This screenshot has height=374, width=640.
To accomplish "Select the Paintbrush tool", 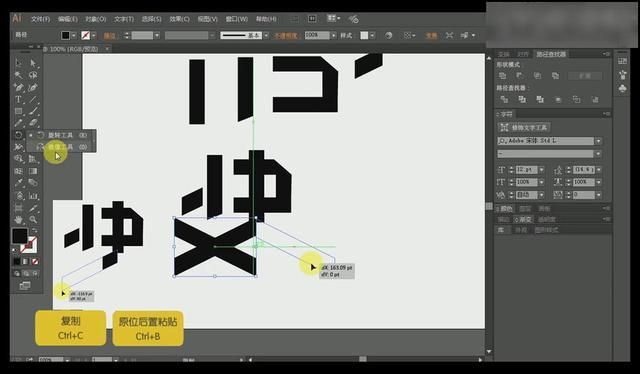I will click(x=33, y=111).
